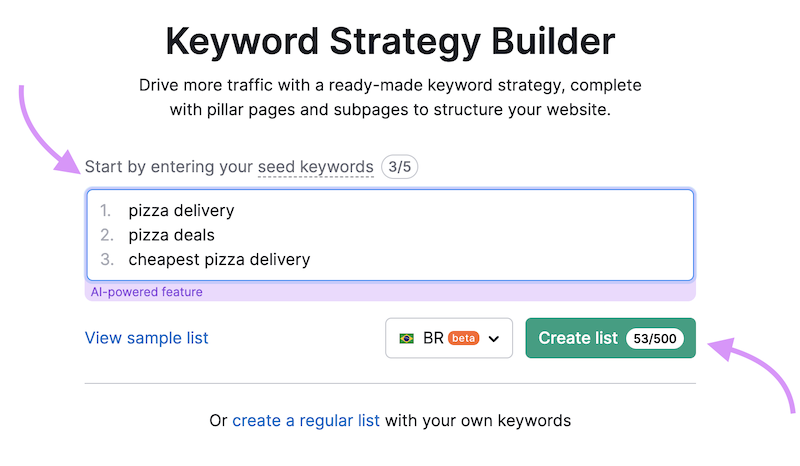Screen dimensions: 800x466
Task: Click the AI-powered feature label
Action: pos(146,292)
